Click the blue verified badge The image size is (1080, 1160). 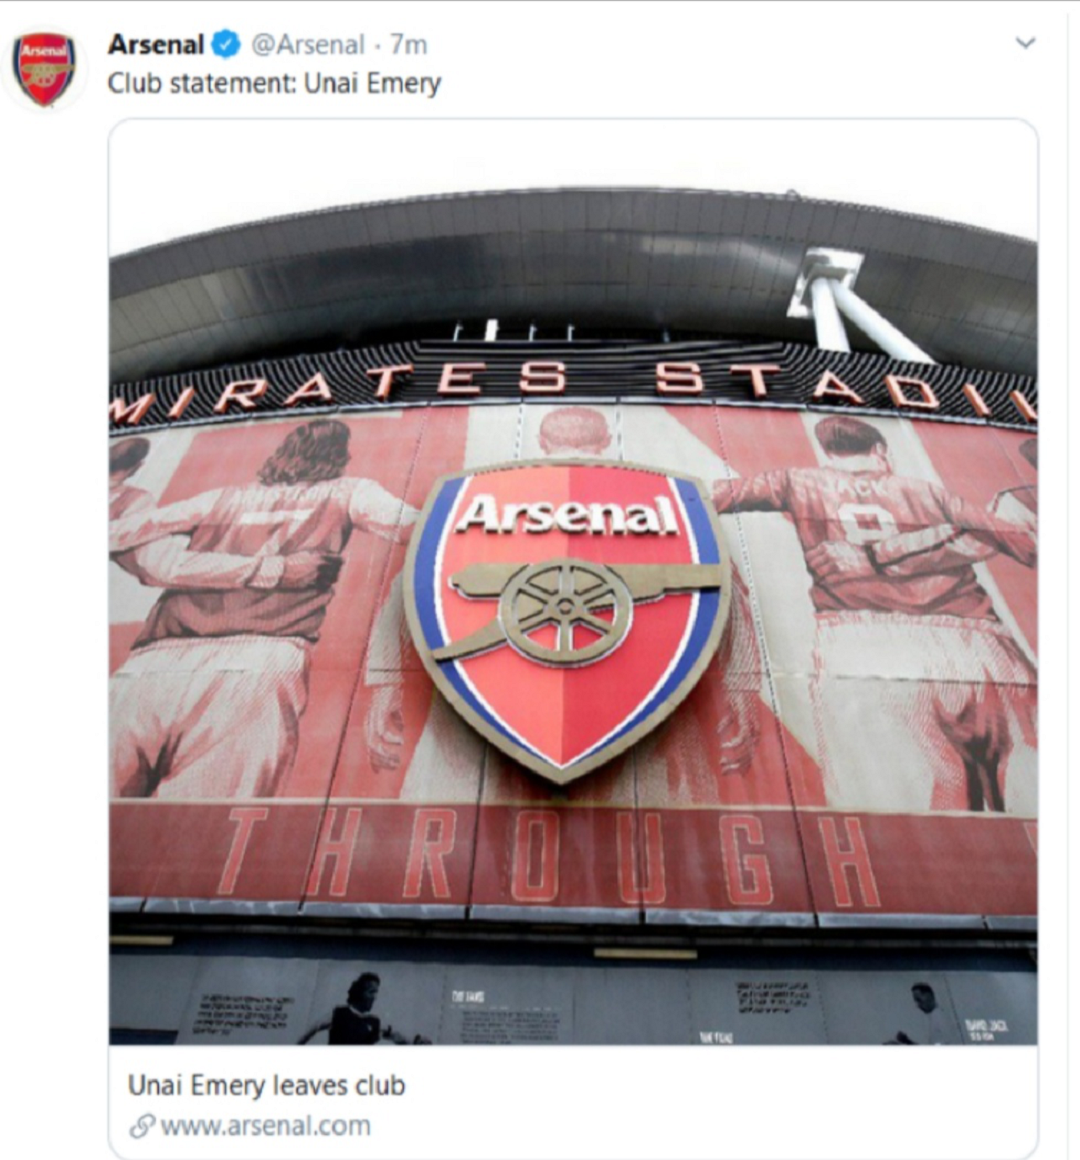[x=227, y=45]
